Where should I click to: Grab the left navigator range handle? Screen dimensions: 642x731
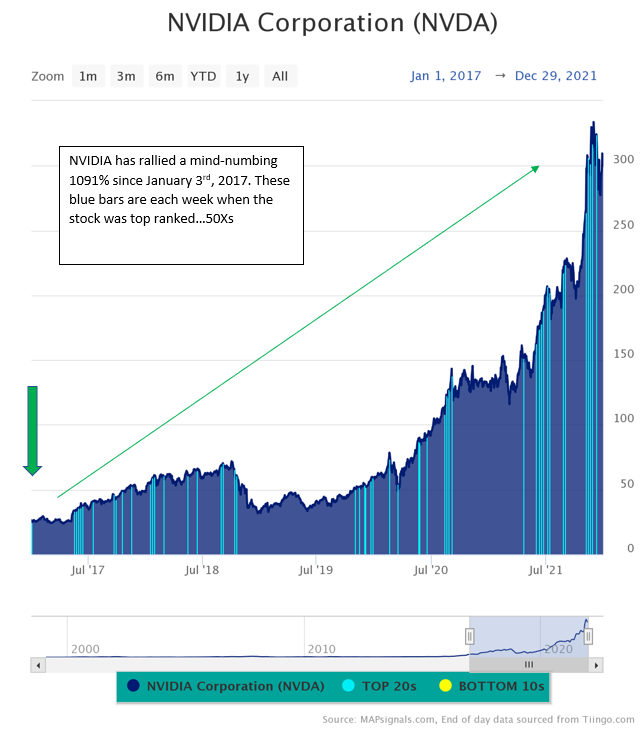pyautogui.click(x=469, y=636)
